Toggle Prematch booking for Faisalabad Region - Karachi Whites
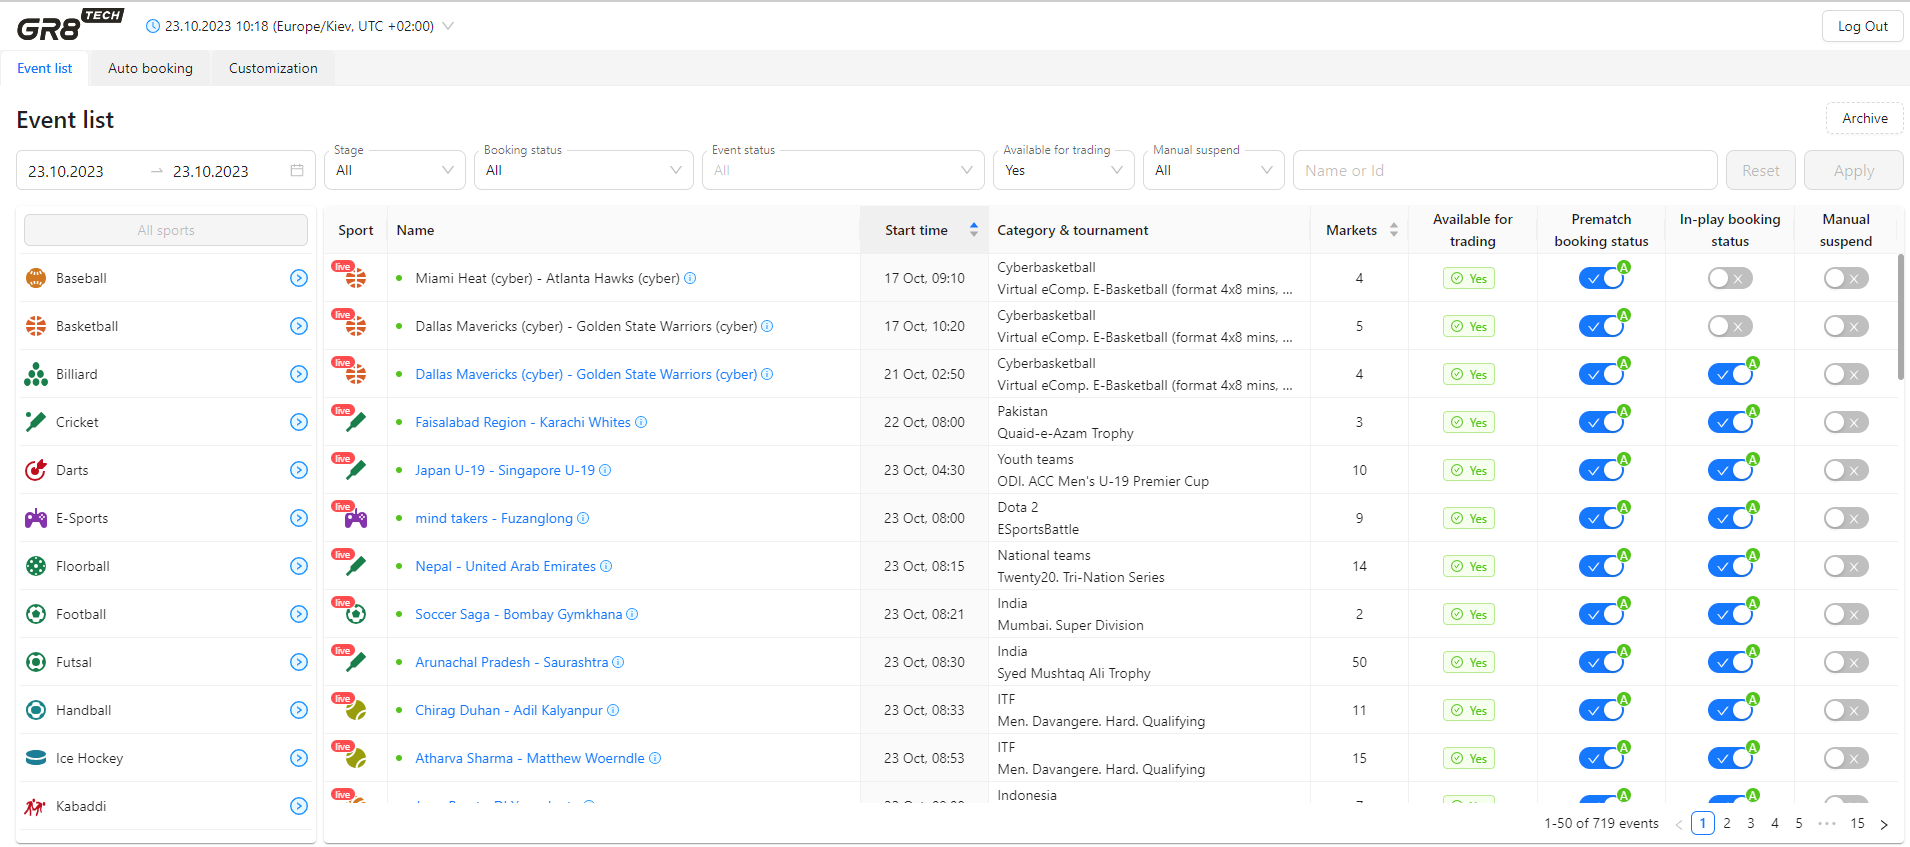The height and width of the screenshot is (847, 1910). click(x=1602, y=422)
